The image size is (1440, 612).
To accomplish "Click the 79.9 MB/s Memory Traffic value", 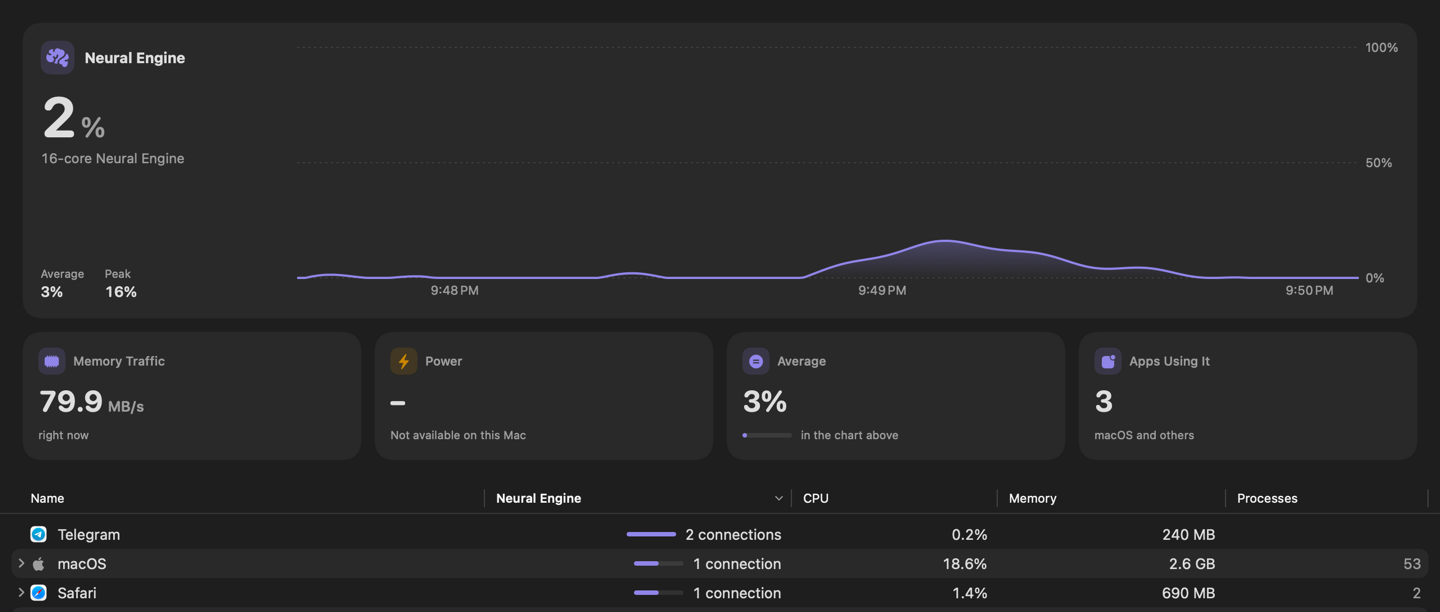I will click(x=92, y=402).
